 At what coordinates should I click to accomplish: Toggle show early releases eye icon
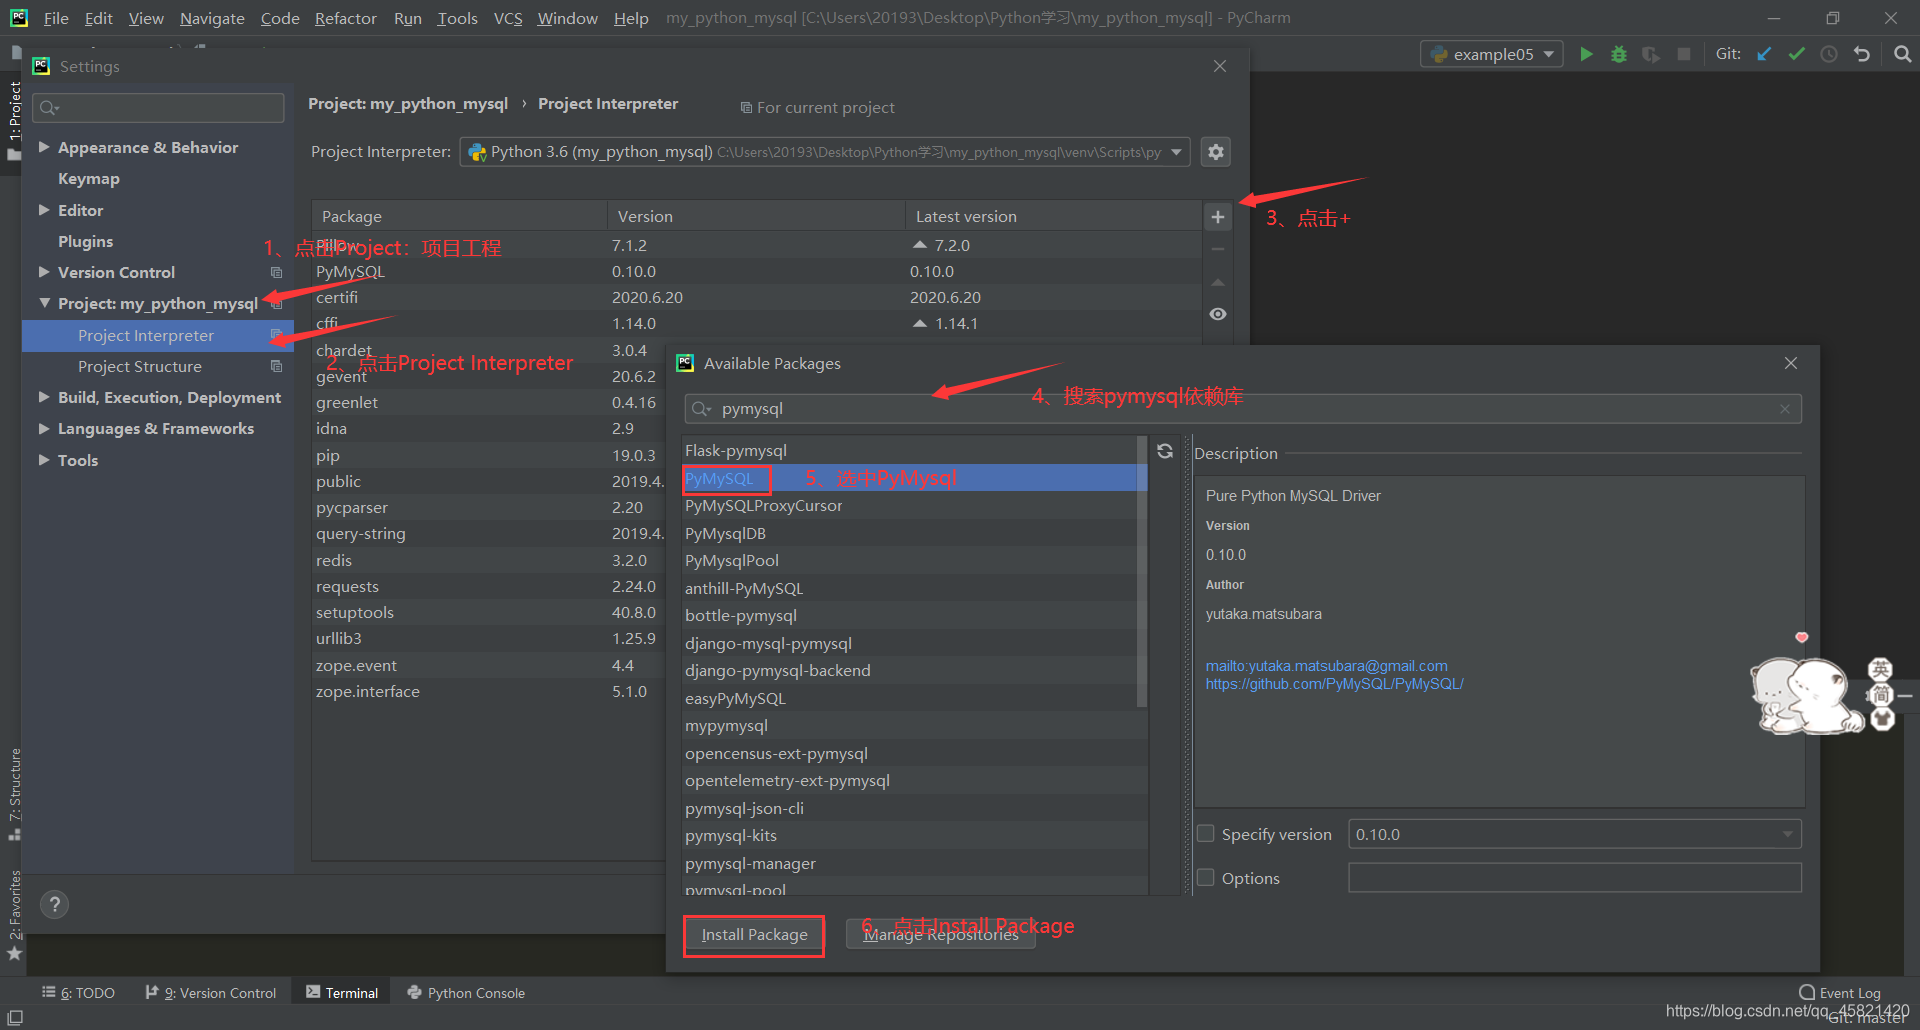point(1217,314)
